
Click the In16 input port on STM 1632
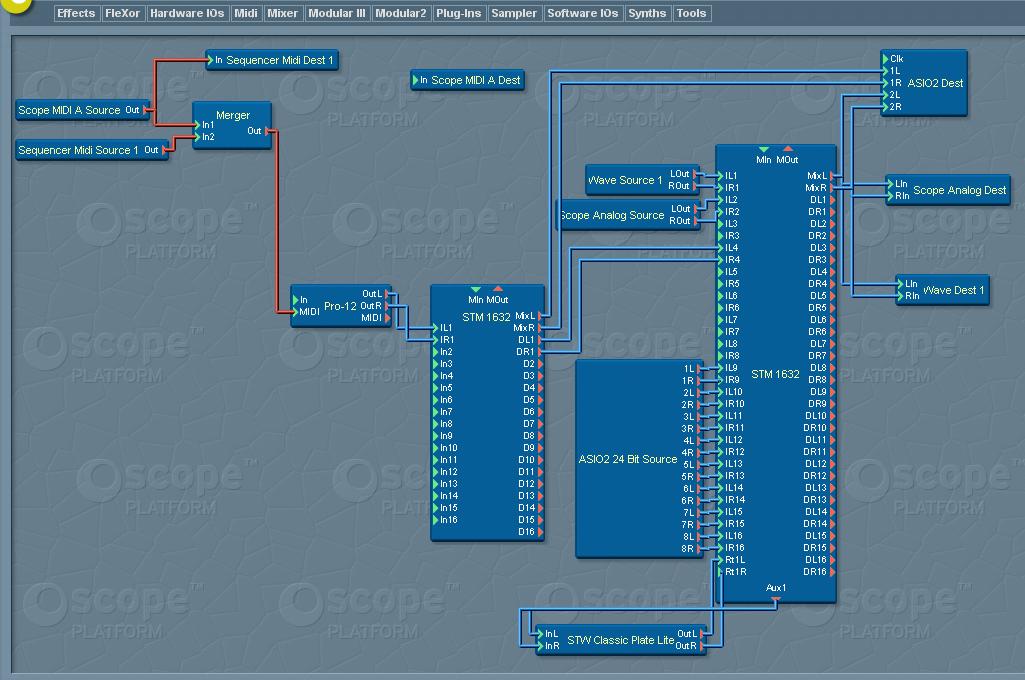[x=435, y=520]
